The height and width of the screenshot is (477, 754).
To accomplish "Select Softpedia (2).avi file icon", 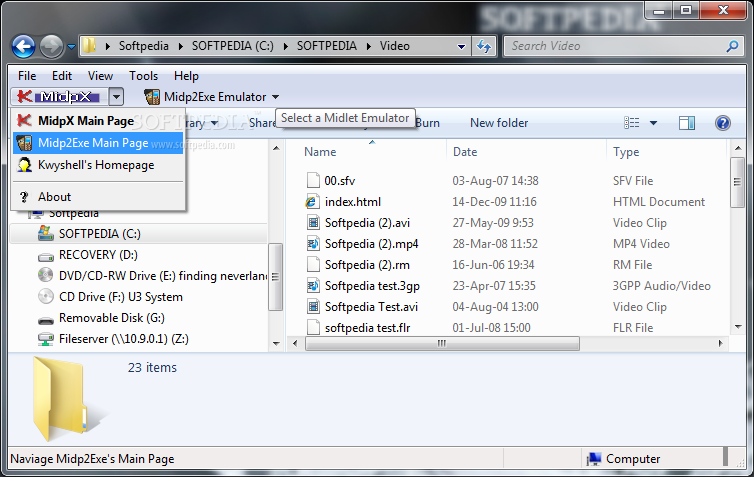I will pos(313,223).
